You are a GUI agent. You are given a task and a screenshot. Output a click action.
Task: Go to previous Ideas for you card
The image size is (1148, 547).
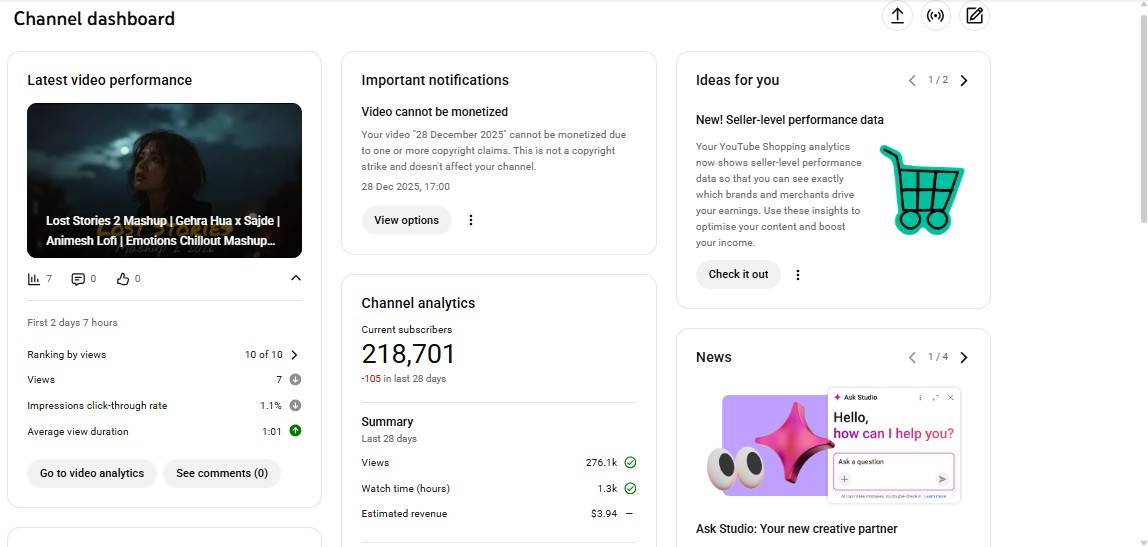click(912, 80)
